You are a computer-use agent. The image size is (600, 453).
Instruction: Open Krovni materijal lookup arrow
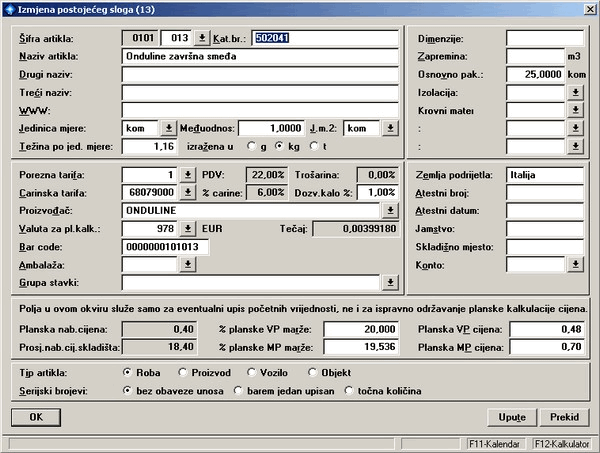coord(575,110)
